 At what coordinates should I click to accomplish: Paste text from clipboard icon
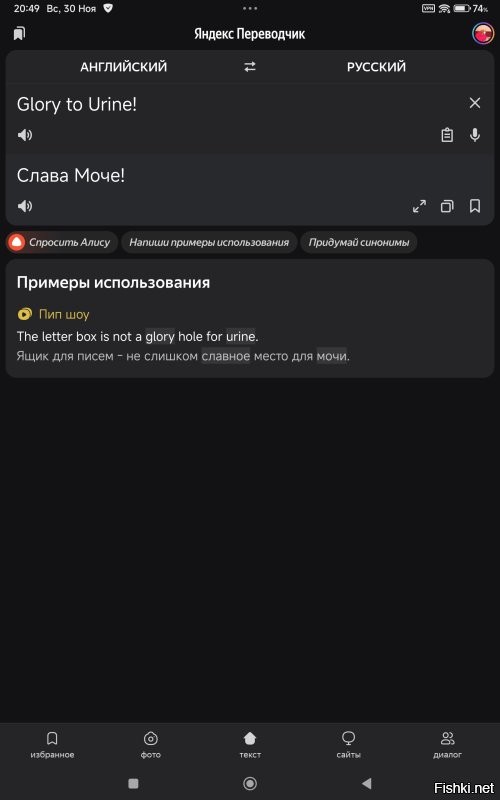[447, 135]
